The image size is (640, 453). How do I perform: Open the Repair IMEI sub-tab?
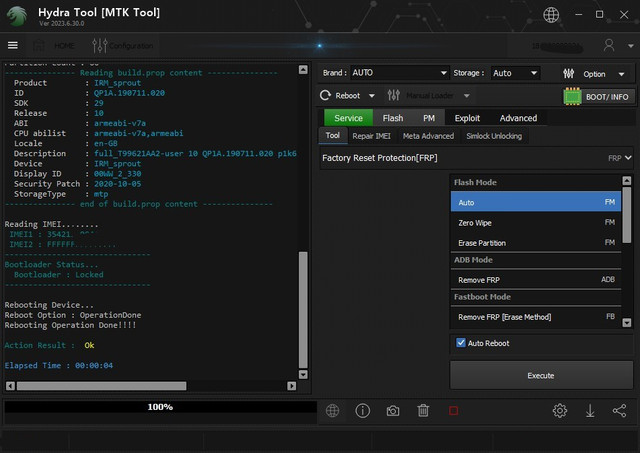[x=372, y=136]
